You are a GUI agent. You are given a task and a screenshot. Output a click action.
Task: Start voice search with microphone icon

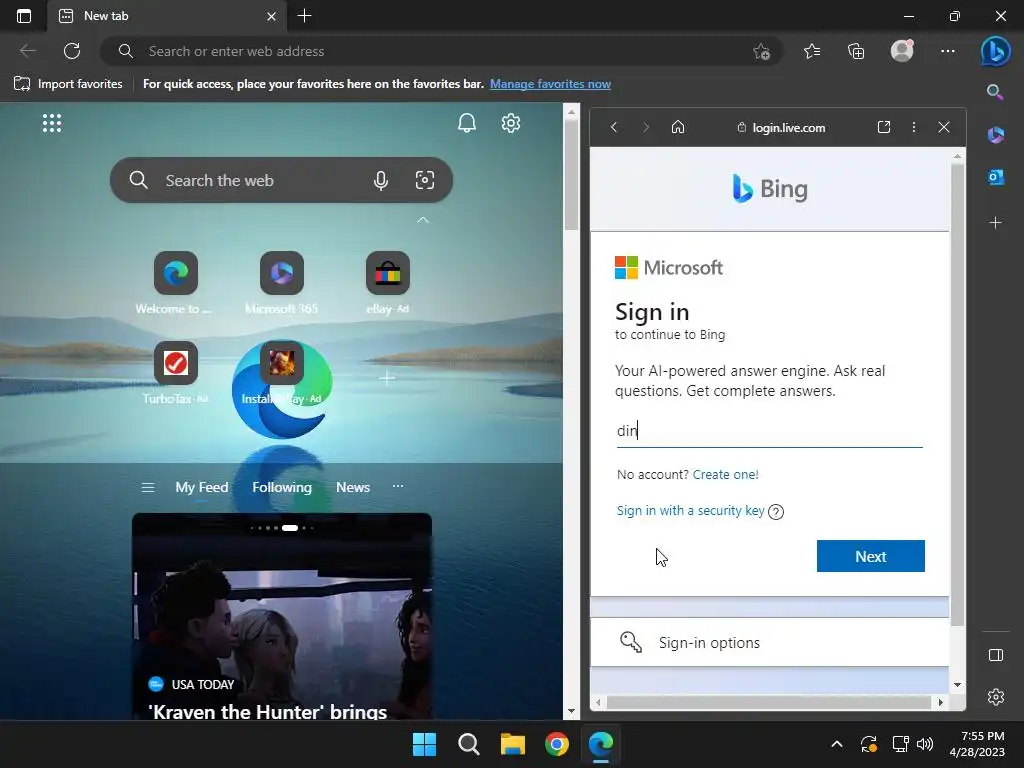click(x=381, y=180)
